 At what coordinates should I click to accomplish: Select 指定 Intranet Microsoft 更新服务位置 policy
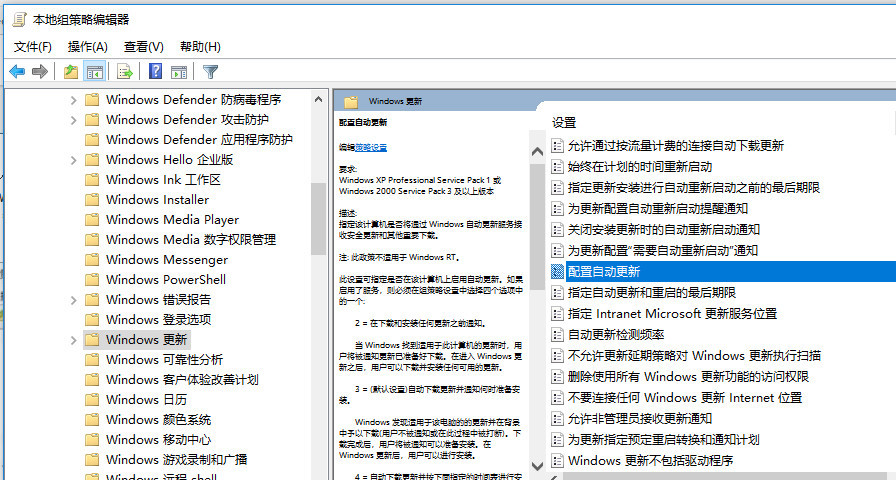click(x=672, y=314)
